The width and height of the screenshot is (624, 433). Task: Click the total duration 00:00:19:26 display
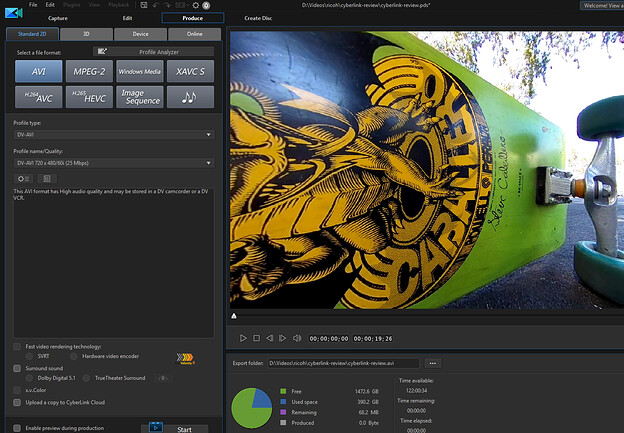tap(373, 339)
